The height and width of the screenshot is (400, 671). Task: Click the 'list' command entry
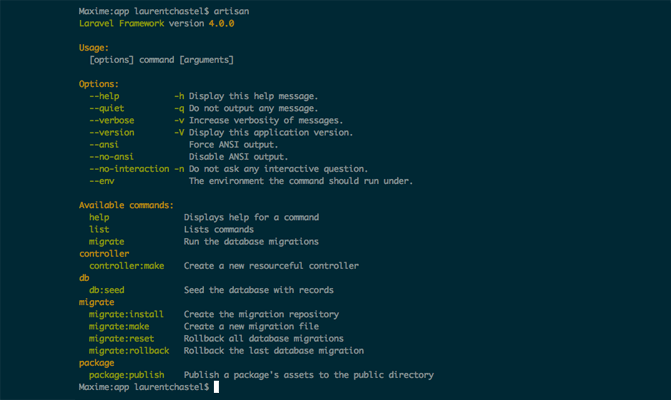[99, 229]
